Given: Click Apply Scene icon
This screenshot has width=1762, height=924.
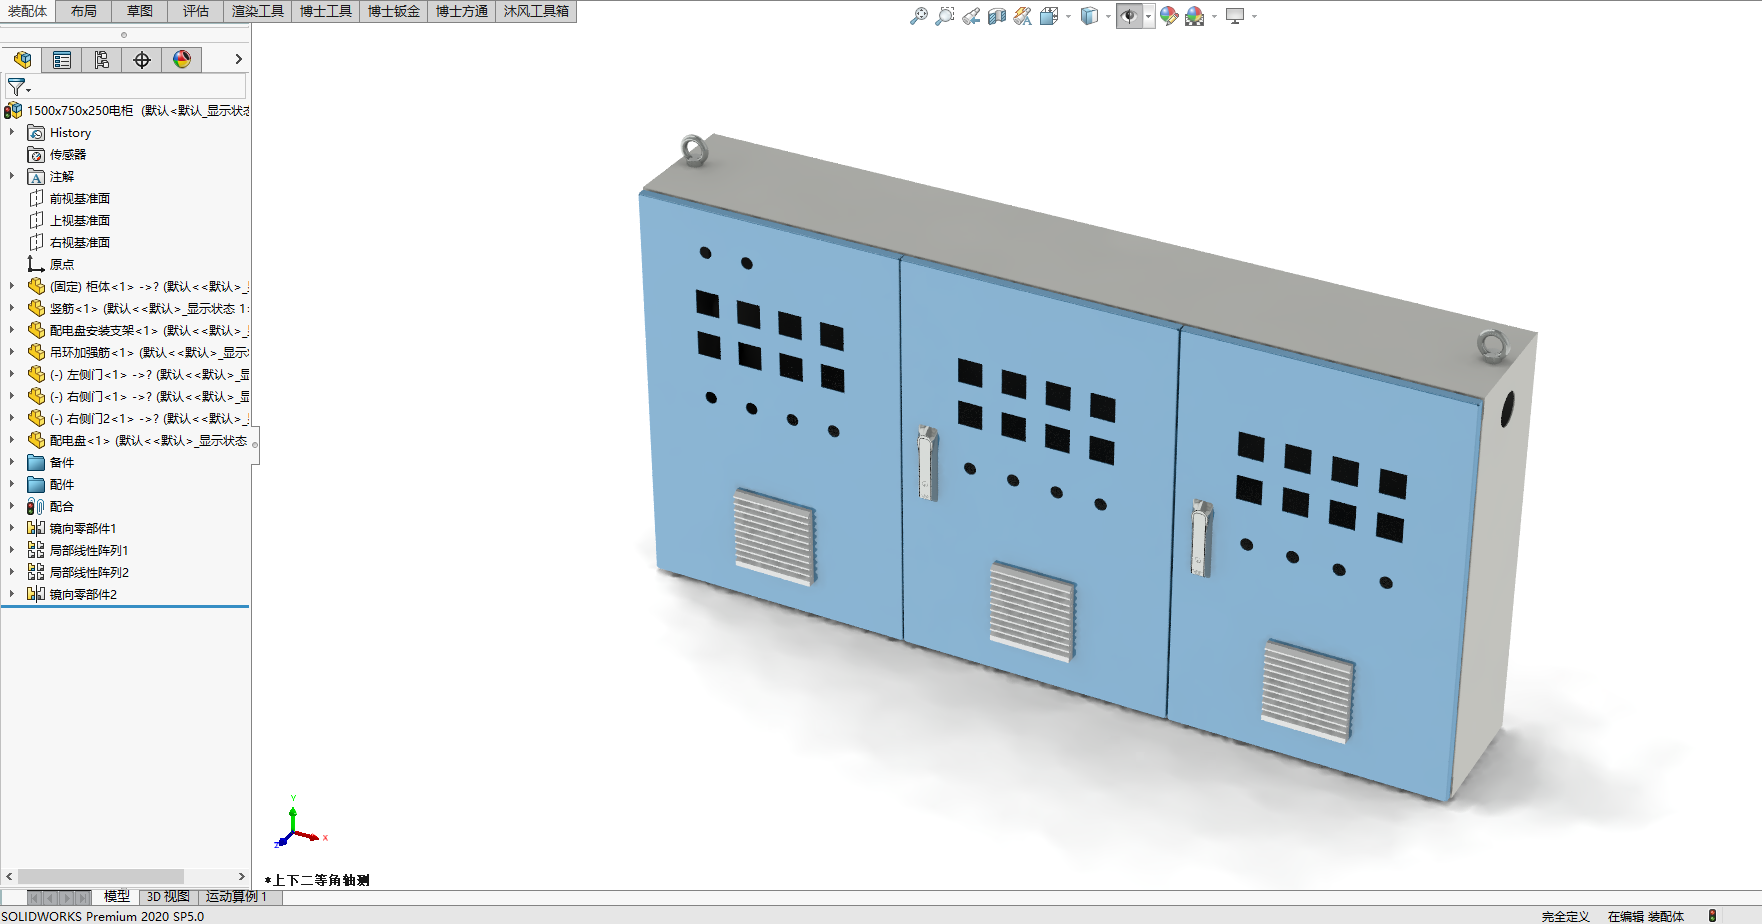Looking at the screenshot, I should [1195, 16].
